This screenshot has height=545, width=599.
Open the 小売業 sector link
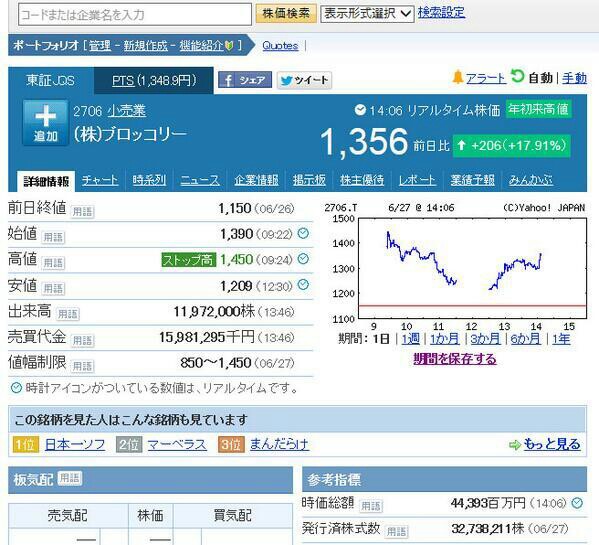(x=126, y=111)
